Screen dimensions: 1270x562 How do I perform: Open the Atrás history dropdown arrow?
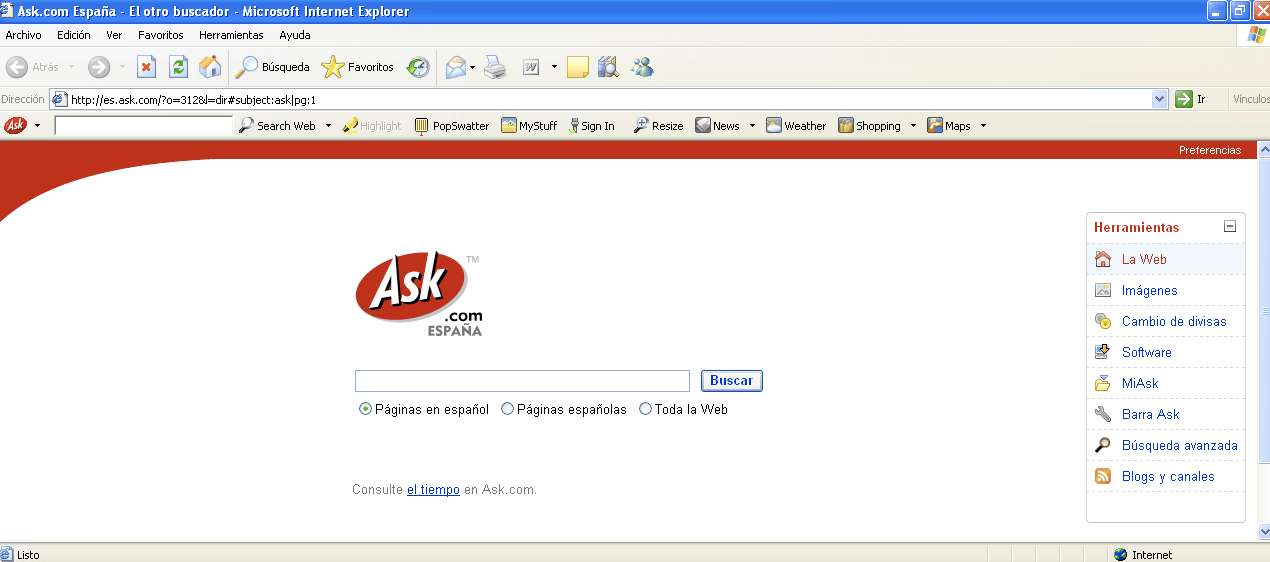point(71,67)
